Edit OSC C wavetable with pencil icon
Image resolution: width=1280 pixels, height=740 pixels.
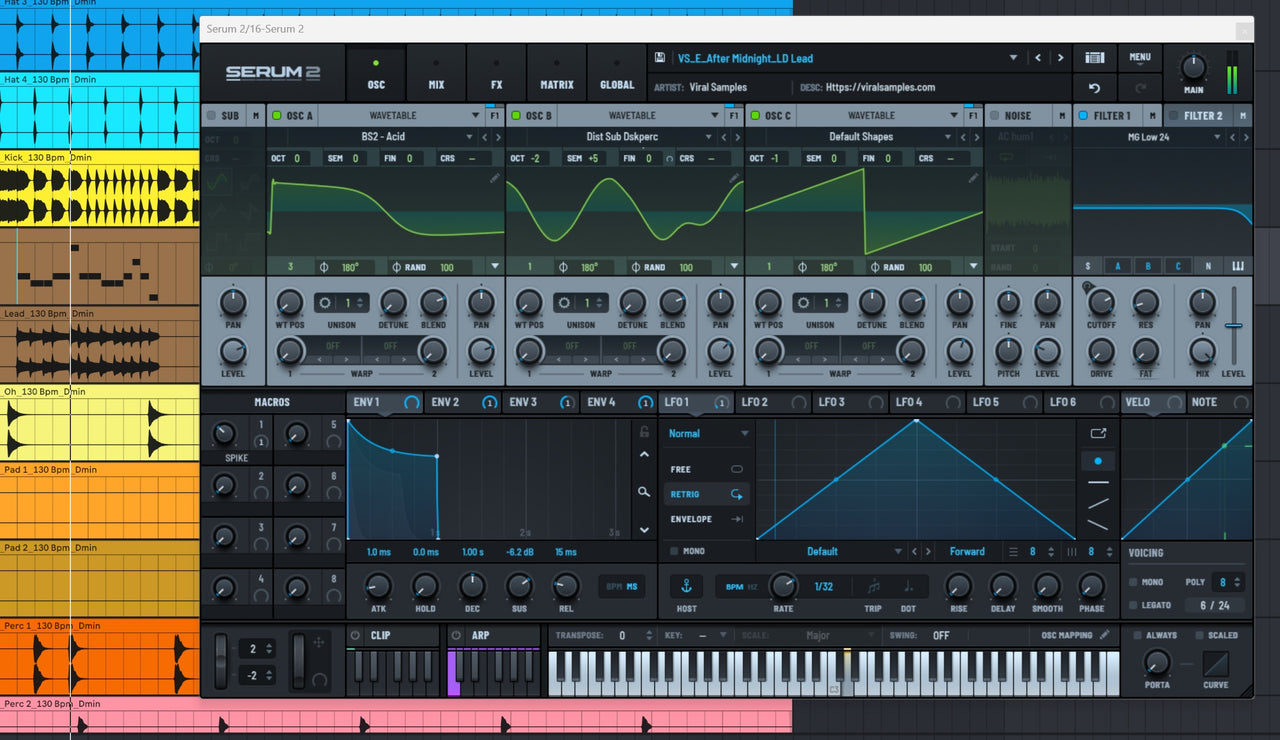[x=974, y=178]
